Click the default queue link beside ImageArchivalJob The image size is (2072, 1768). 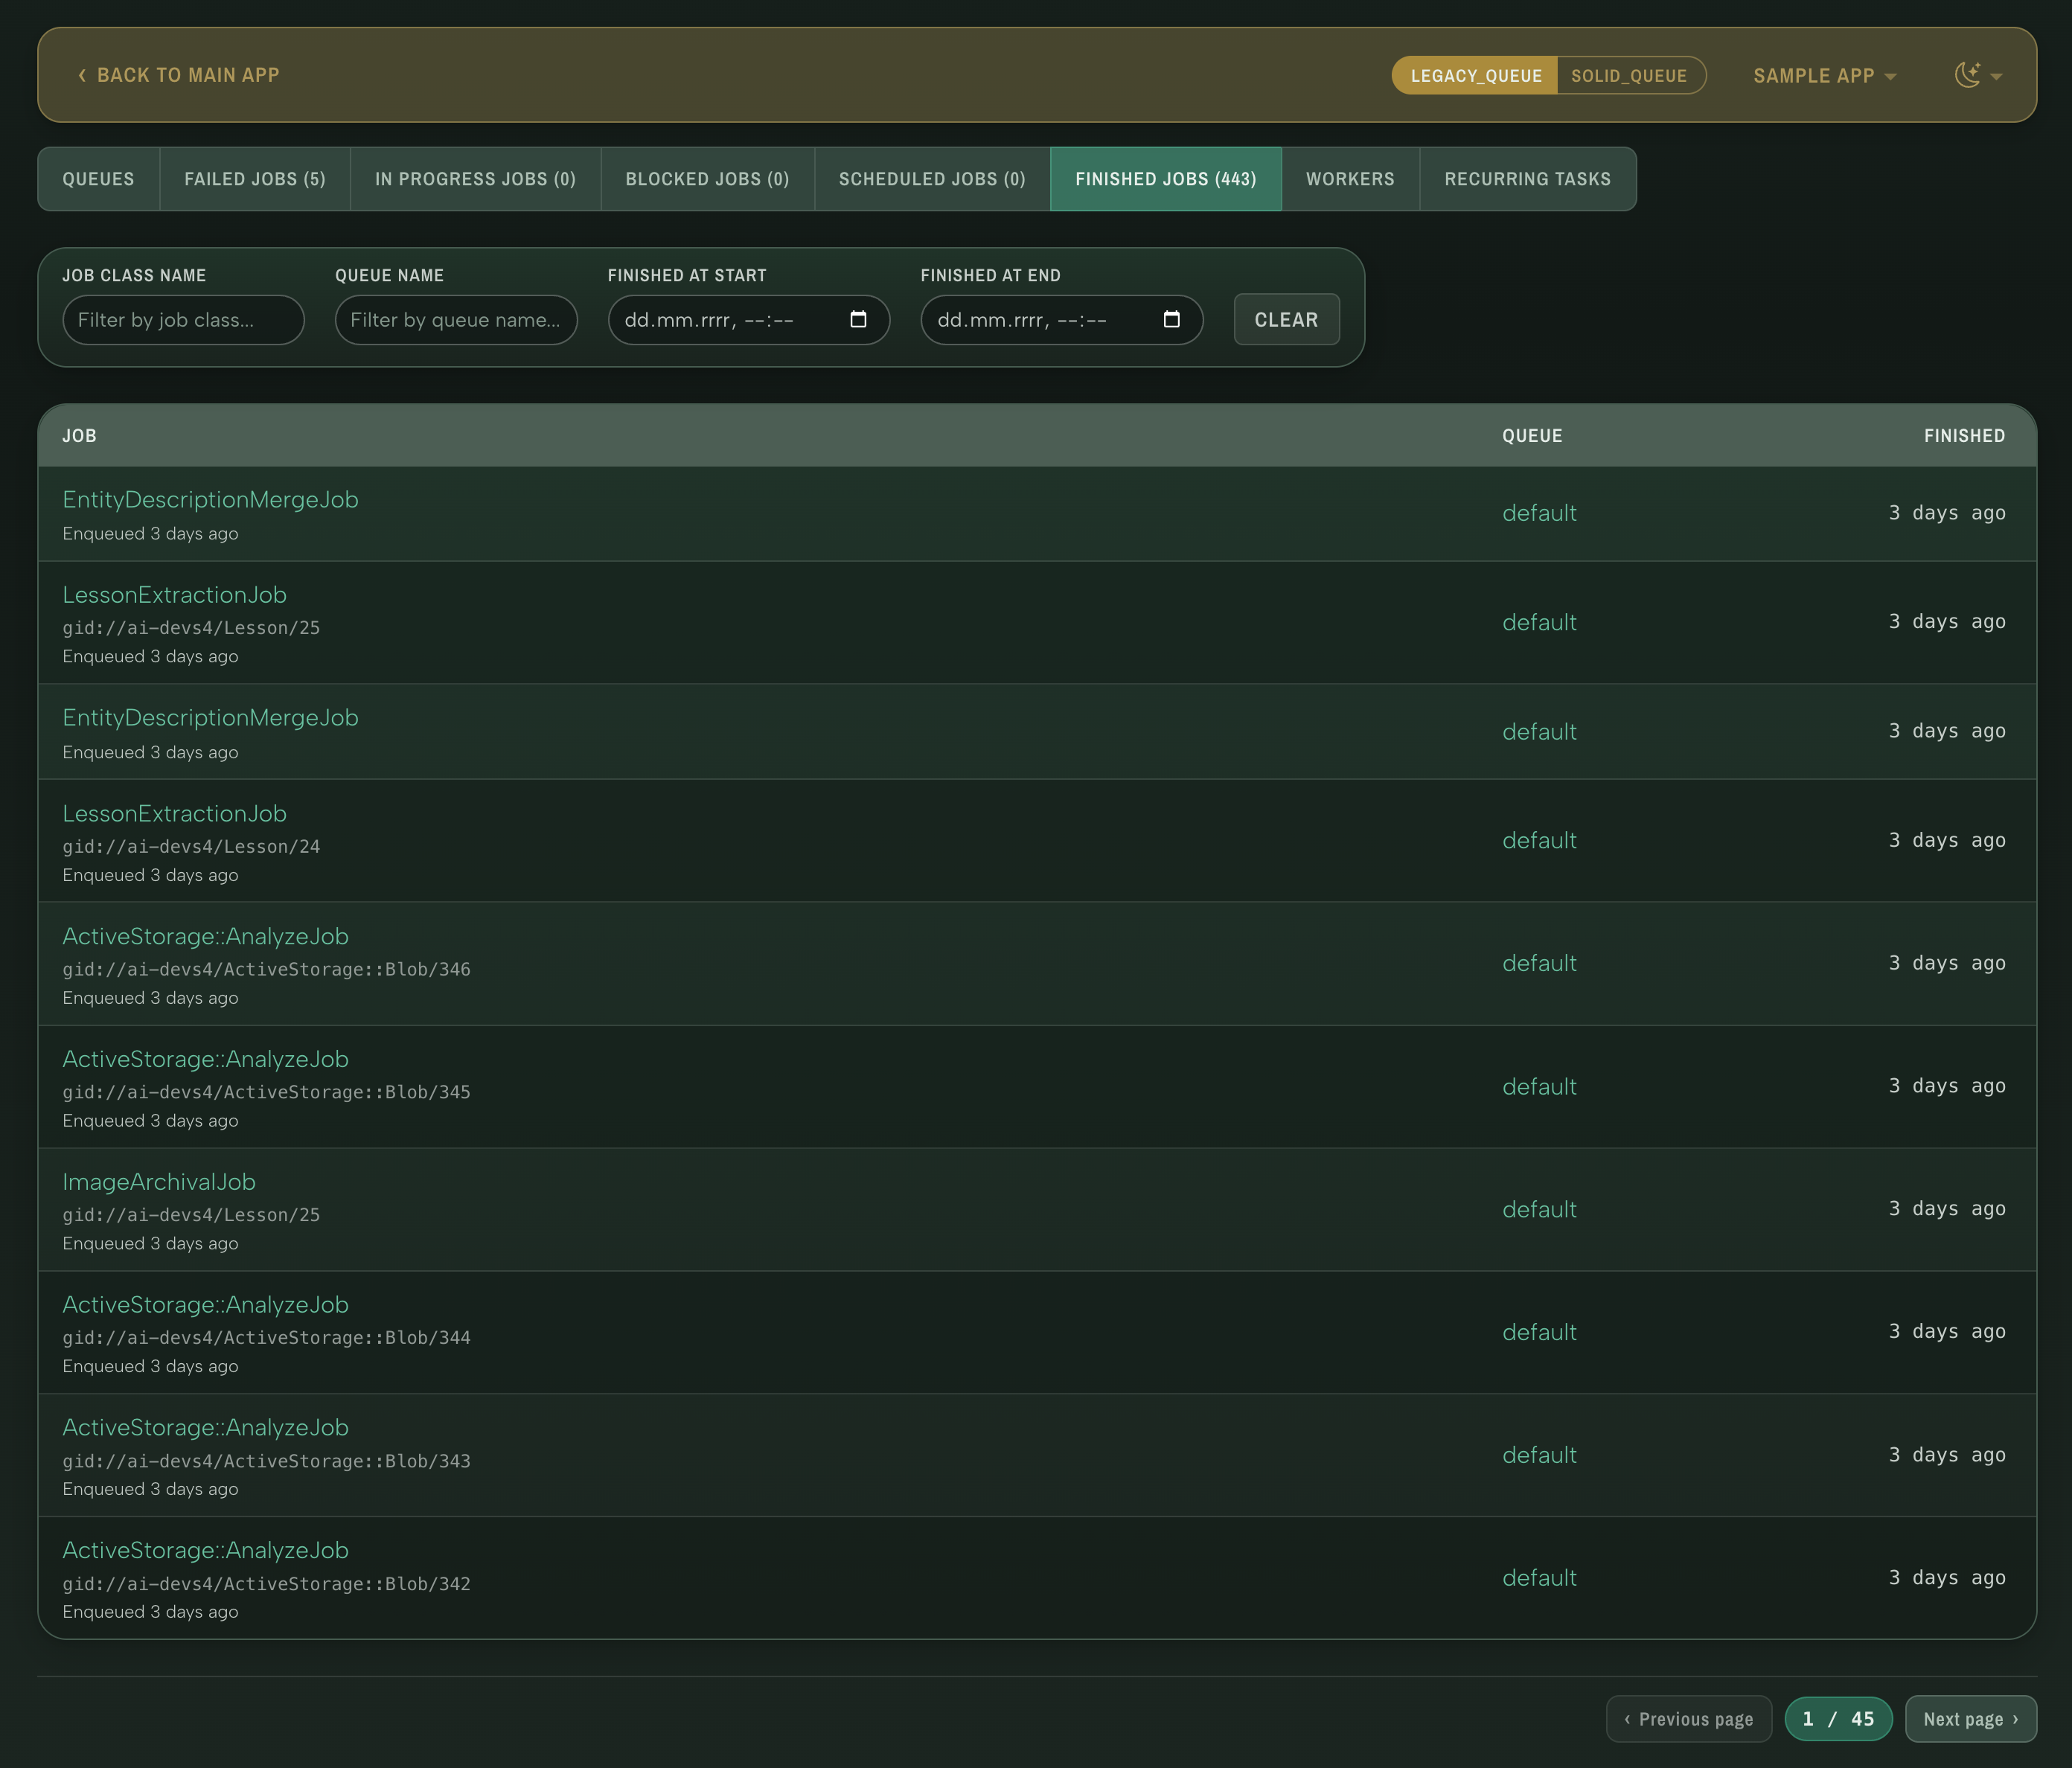(1538, 1209)
